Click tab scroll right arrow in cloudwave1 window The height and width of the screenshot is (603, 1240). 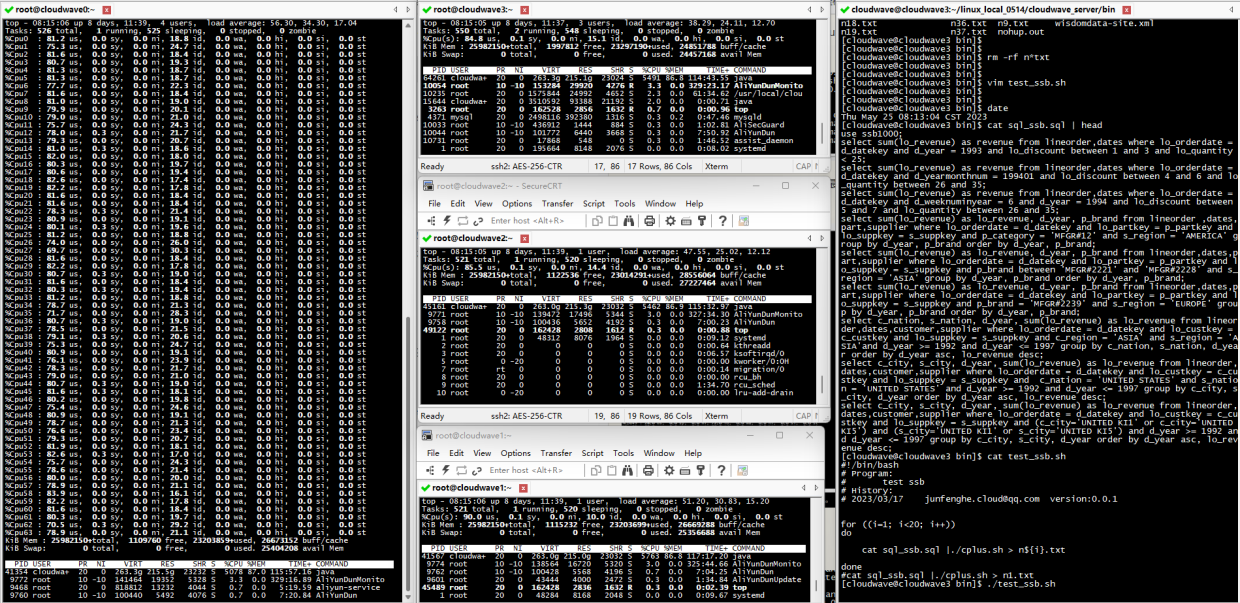click(816, 488)
